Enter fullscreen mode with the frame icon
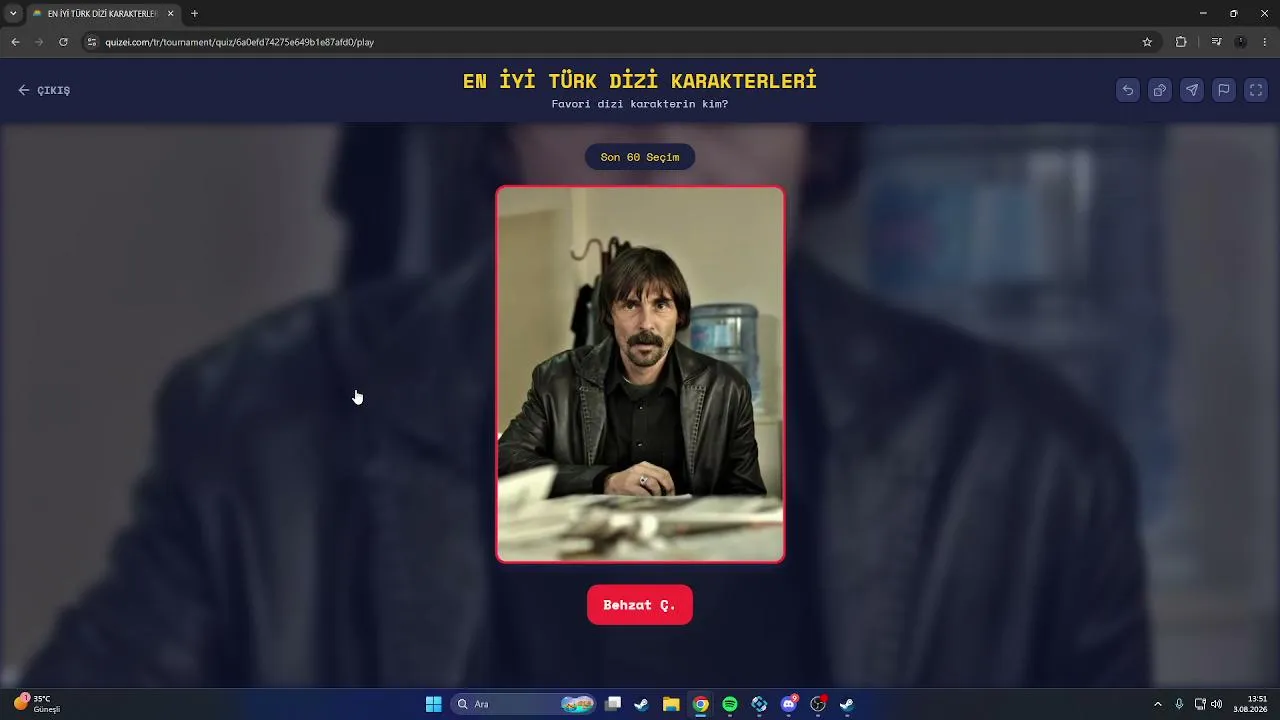This screenshot has width=1280, height=720. [x=1255, y=90]
